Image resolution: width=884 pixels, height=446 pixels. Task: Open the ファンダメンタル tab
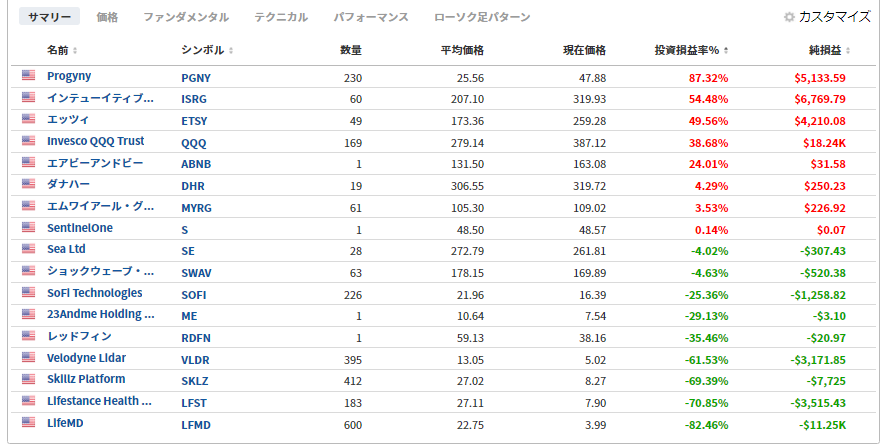coord(186,17)
